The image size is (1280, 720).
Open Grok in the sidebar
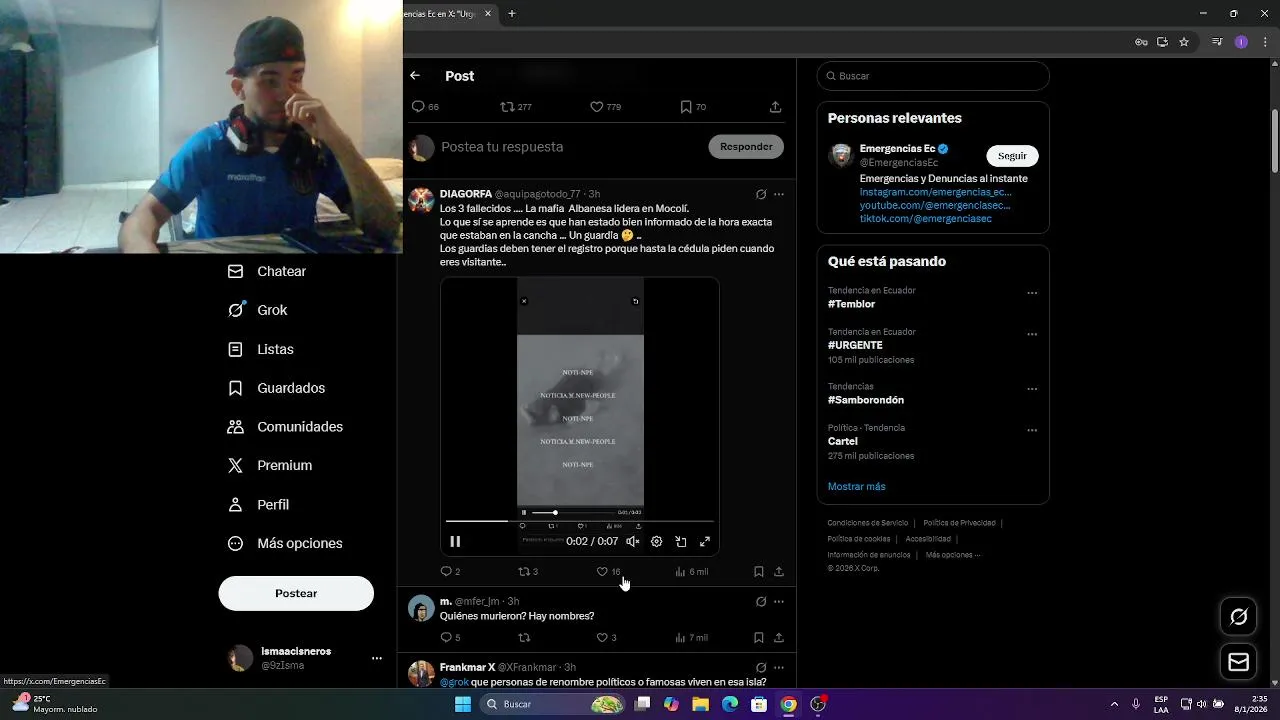pyautogui.click(x=258, y=310)
